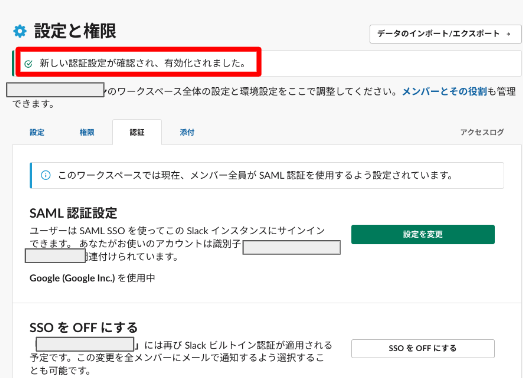
Task: Click the green checkmark success icon
Action: click(x=29, y=63)
